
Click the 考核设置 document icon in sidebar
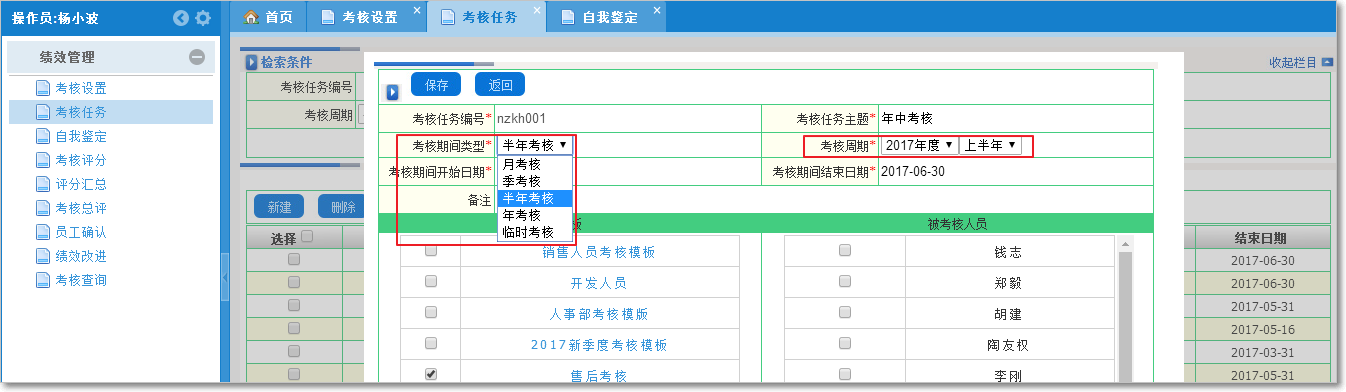coord(43,88)
